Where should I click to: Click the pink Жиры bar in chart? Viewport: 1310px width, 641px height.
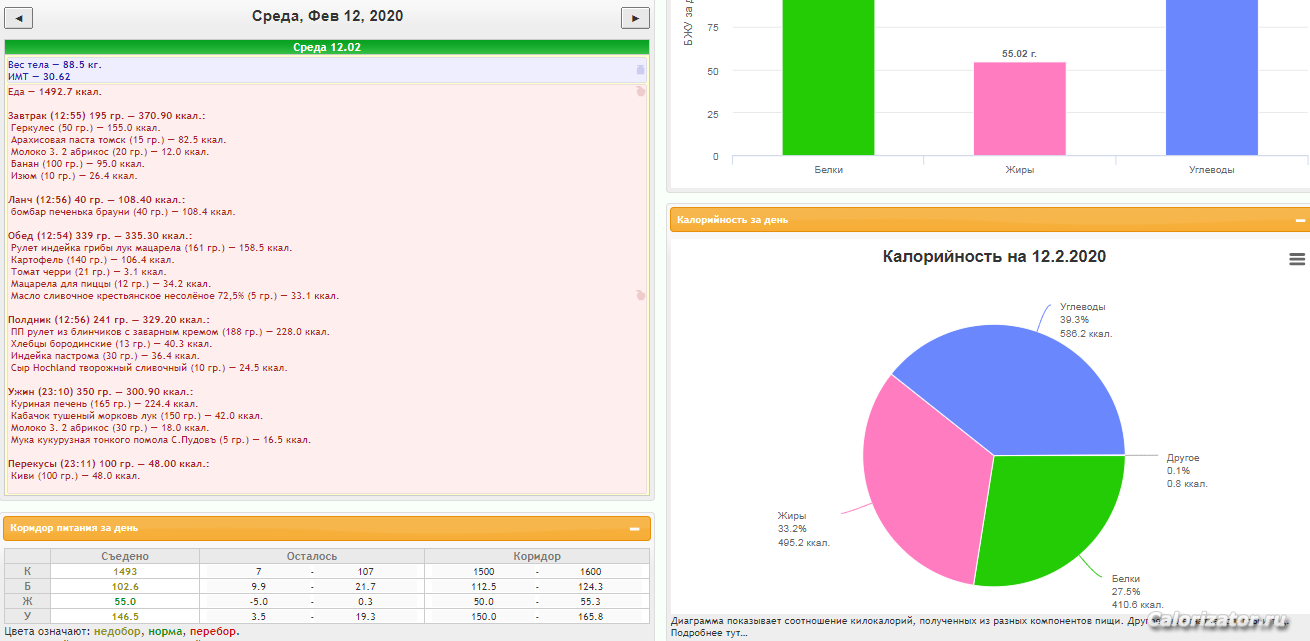tap(1019, 108)
